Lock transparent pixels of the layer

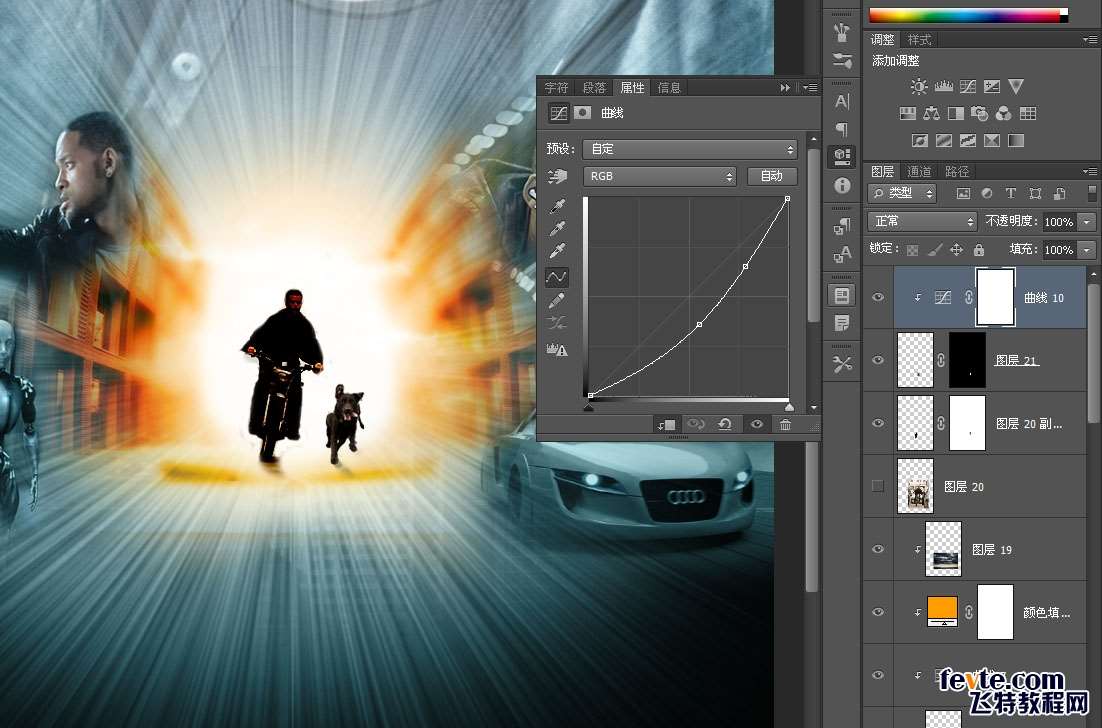point(912,249)
